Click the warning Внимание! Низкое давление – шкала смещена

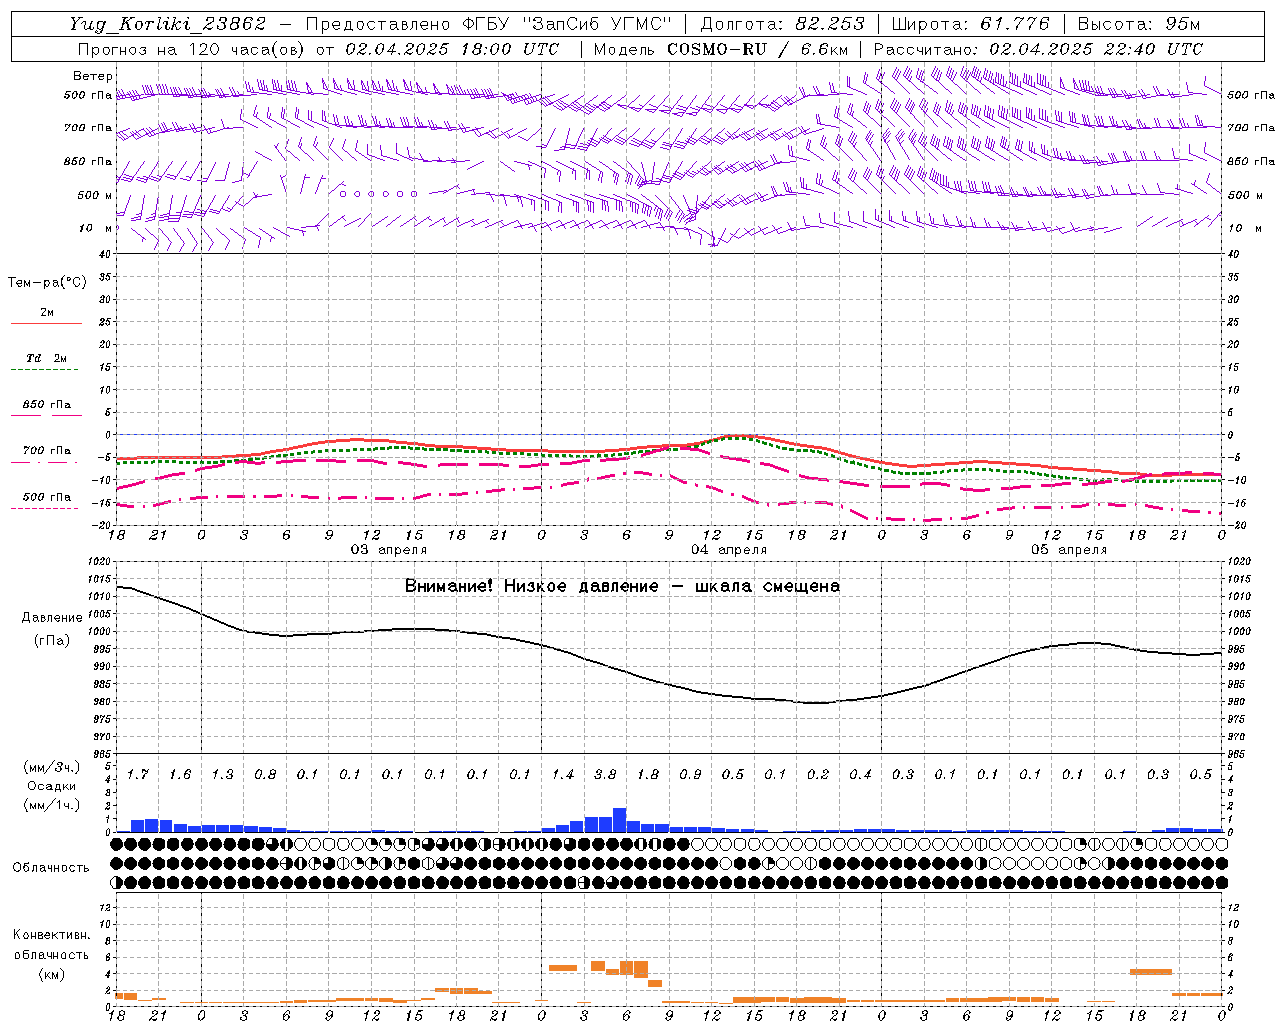tap(622, 586)
